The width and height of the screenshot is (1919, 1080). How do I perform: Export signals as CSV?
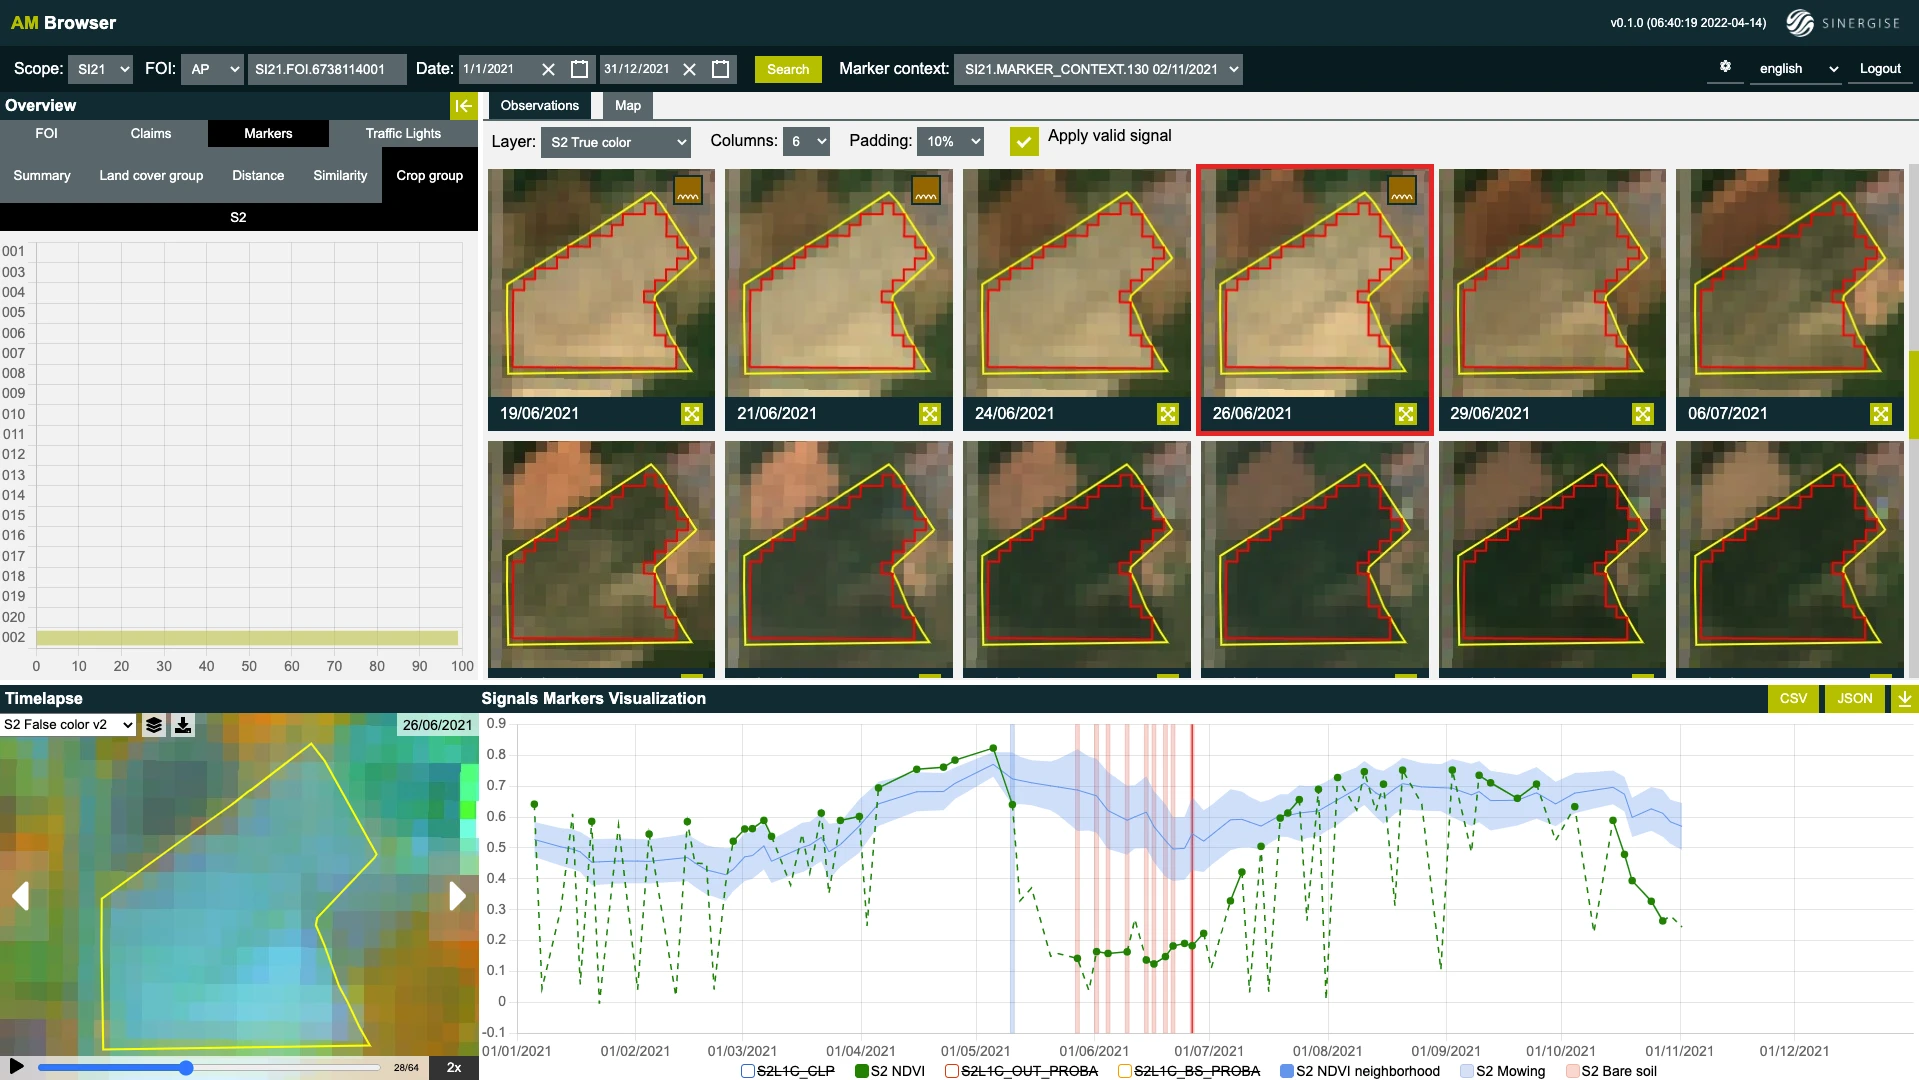coord(1793,699)
